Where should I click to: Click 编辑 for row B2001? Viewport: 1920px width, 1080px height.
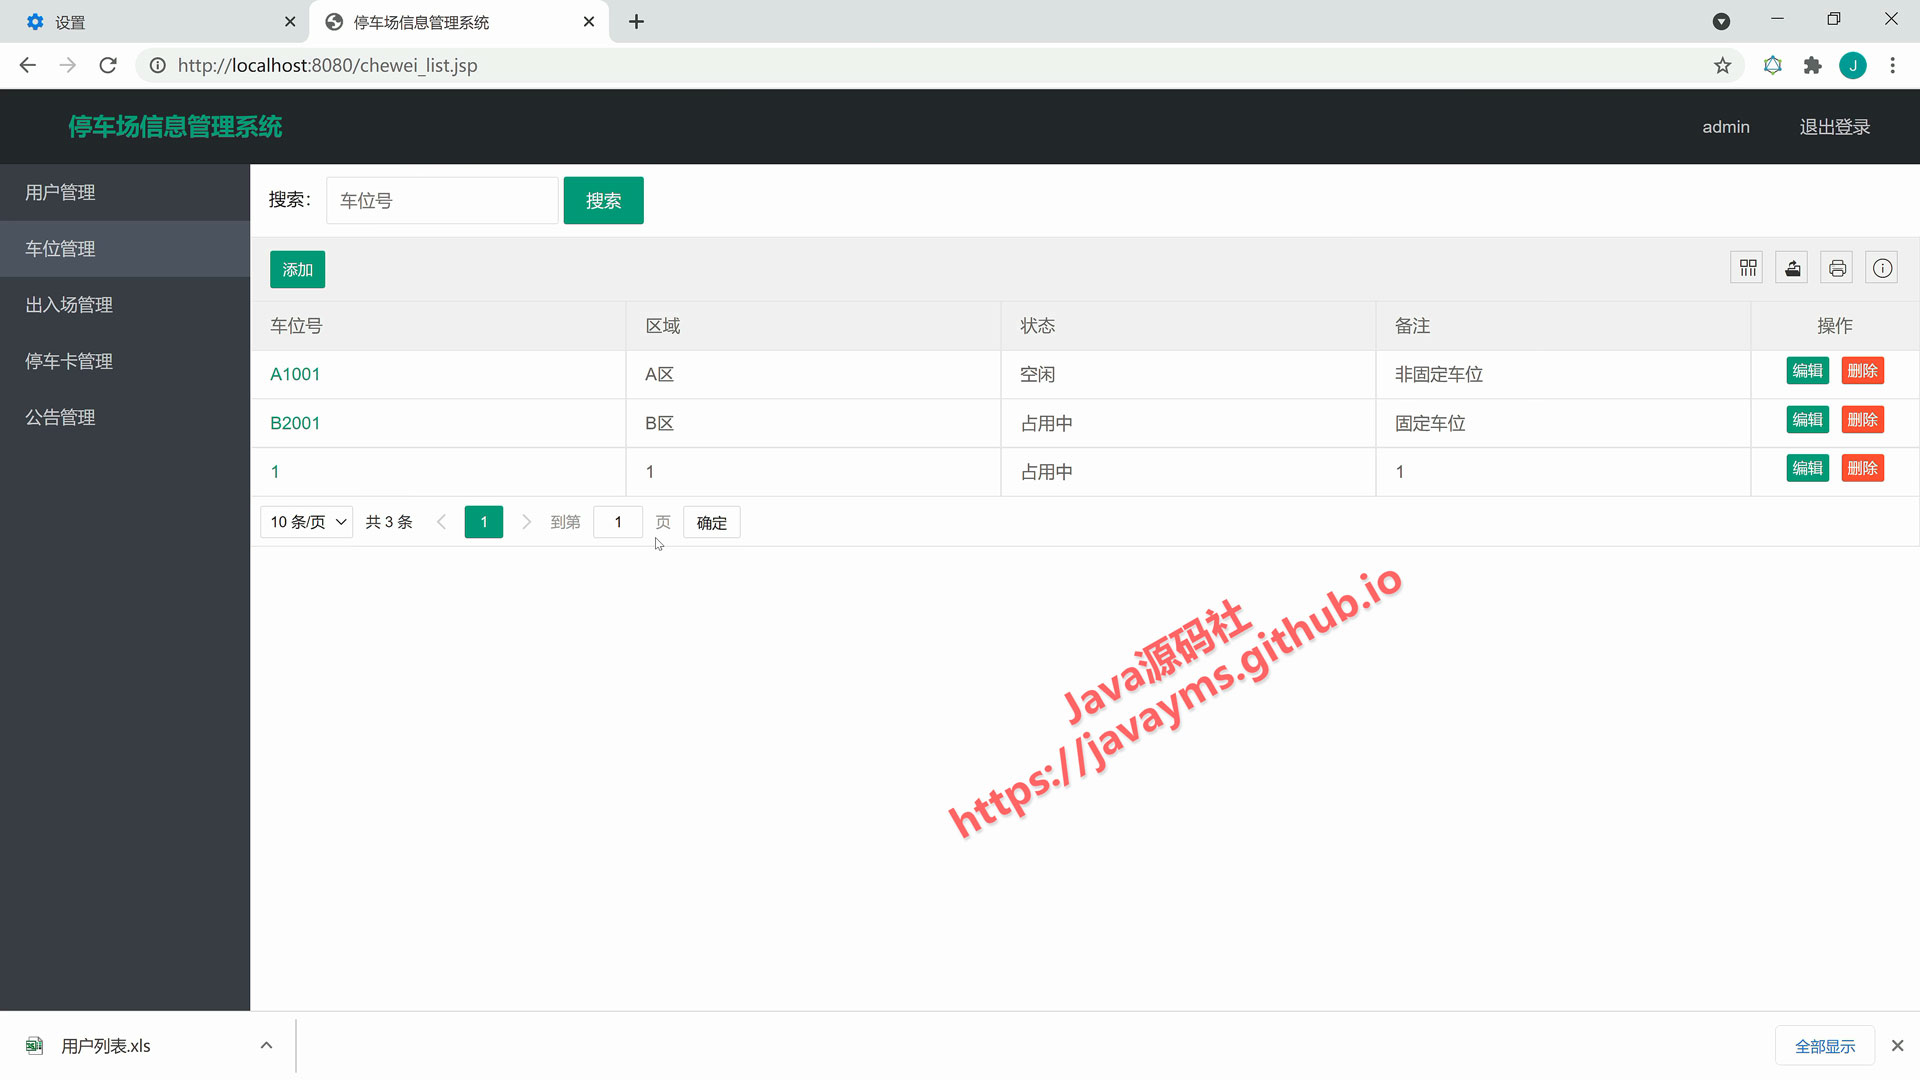(1807, 420)
